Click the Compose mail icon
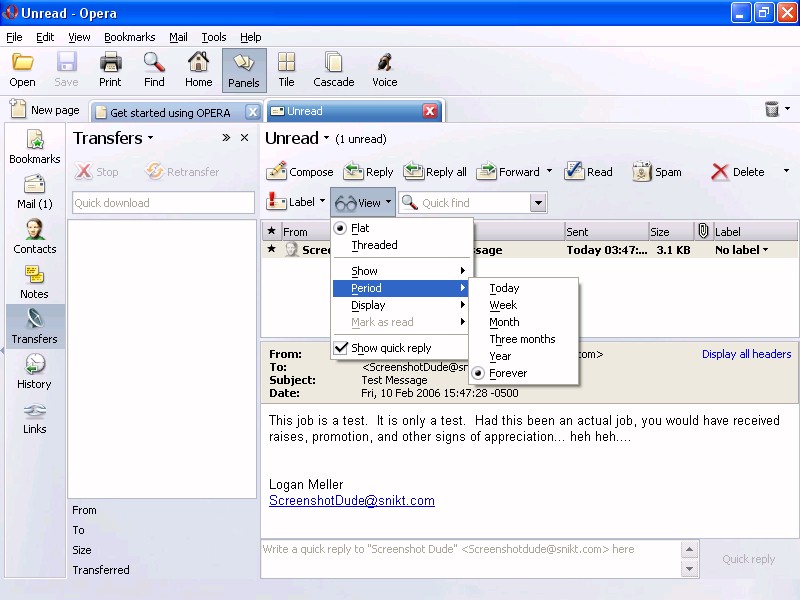800x600 pixels. [277, 172]
